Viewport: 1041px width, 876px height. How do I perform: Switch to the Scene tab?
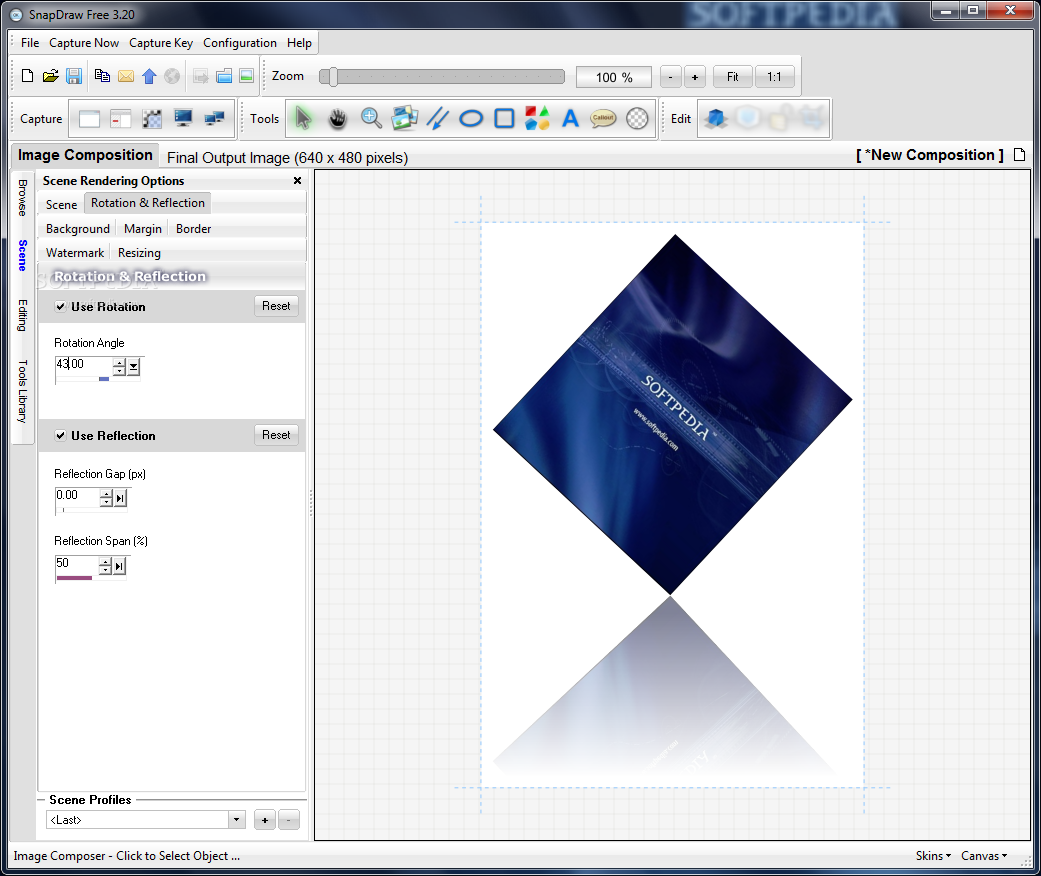(x=61, y=205)
